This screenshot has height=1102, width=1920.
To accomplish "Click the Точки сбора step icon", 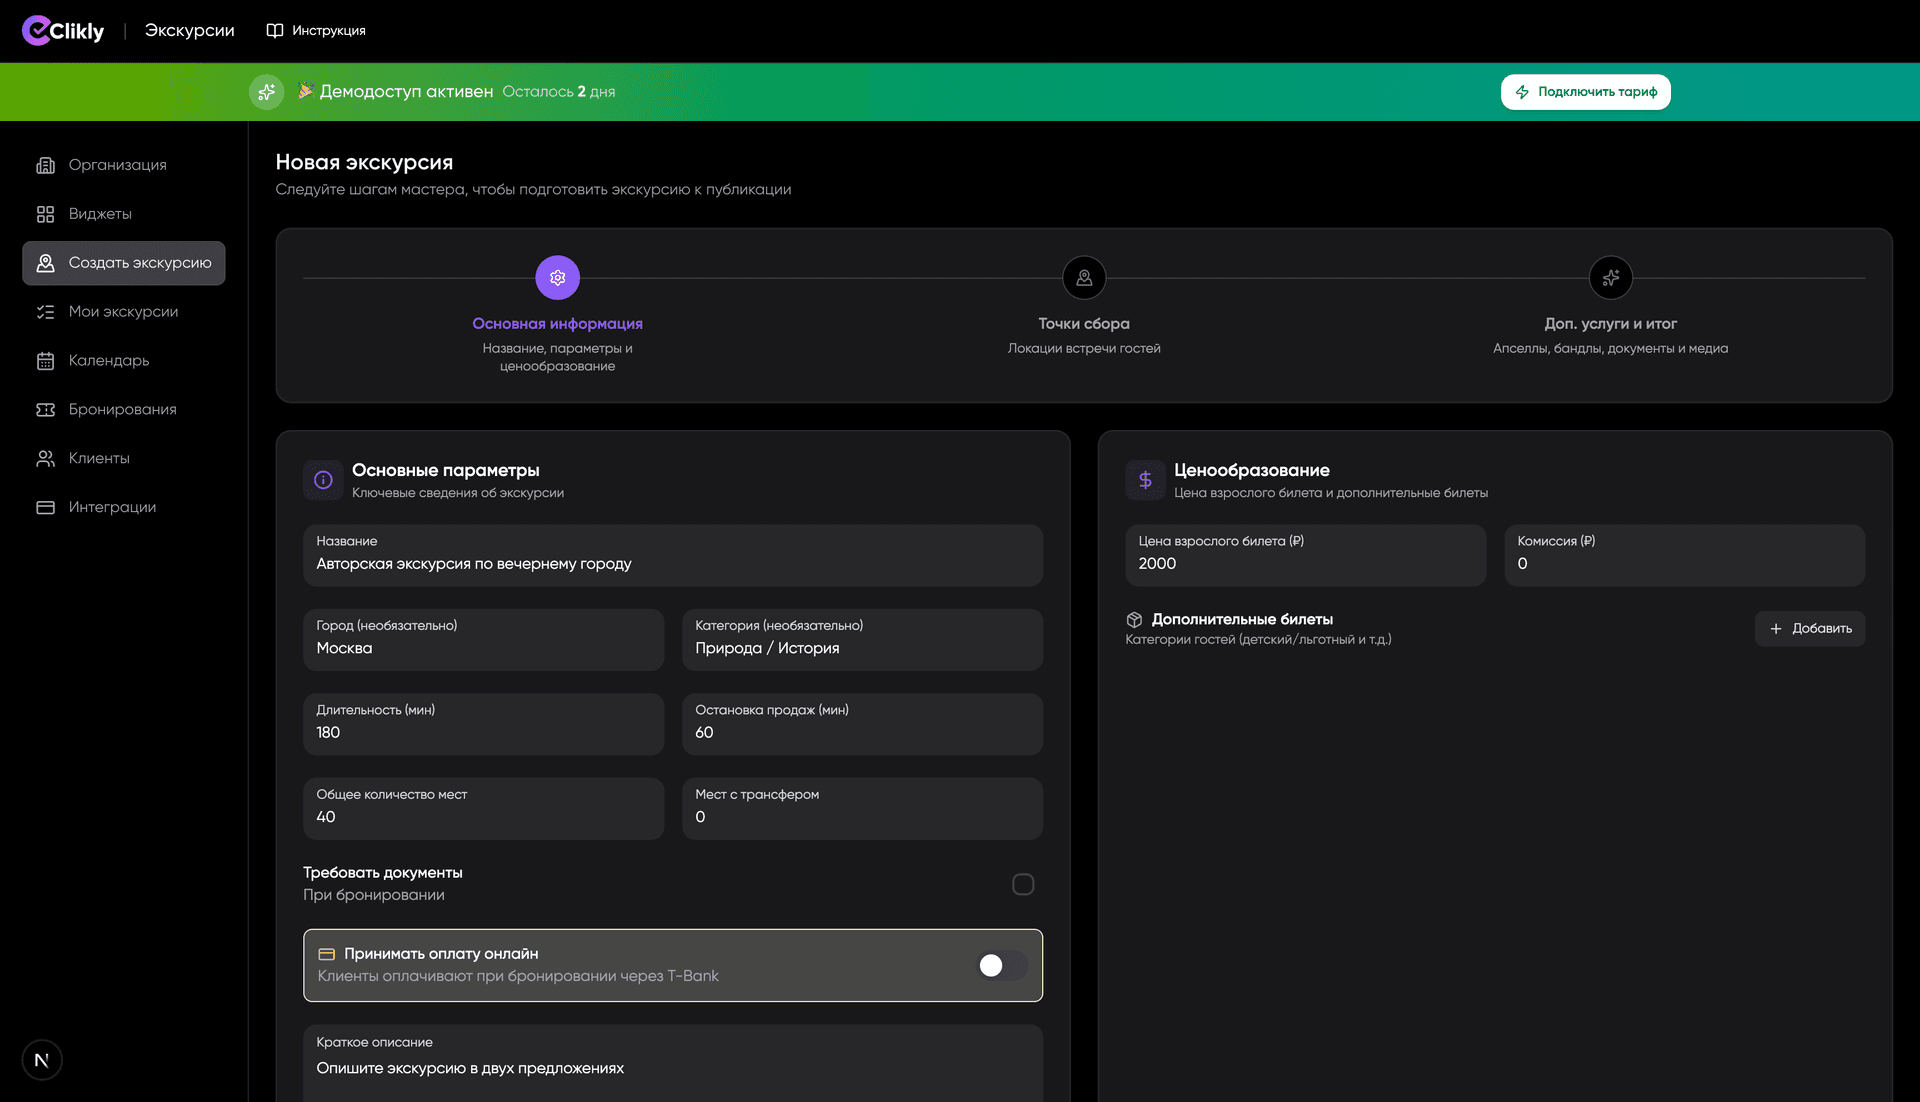I will [x=1084, y=278].
